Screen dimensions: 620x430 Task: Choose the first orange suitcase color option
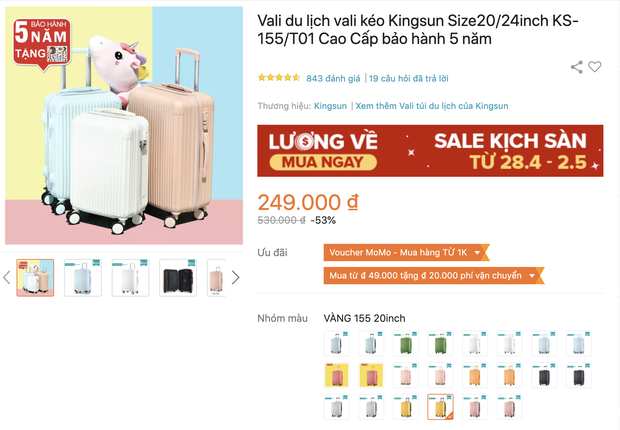click(x=475, y=375)
